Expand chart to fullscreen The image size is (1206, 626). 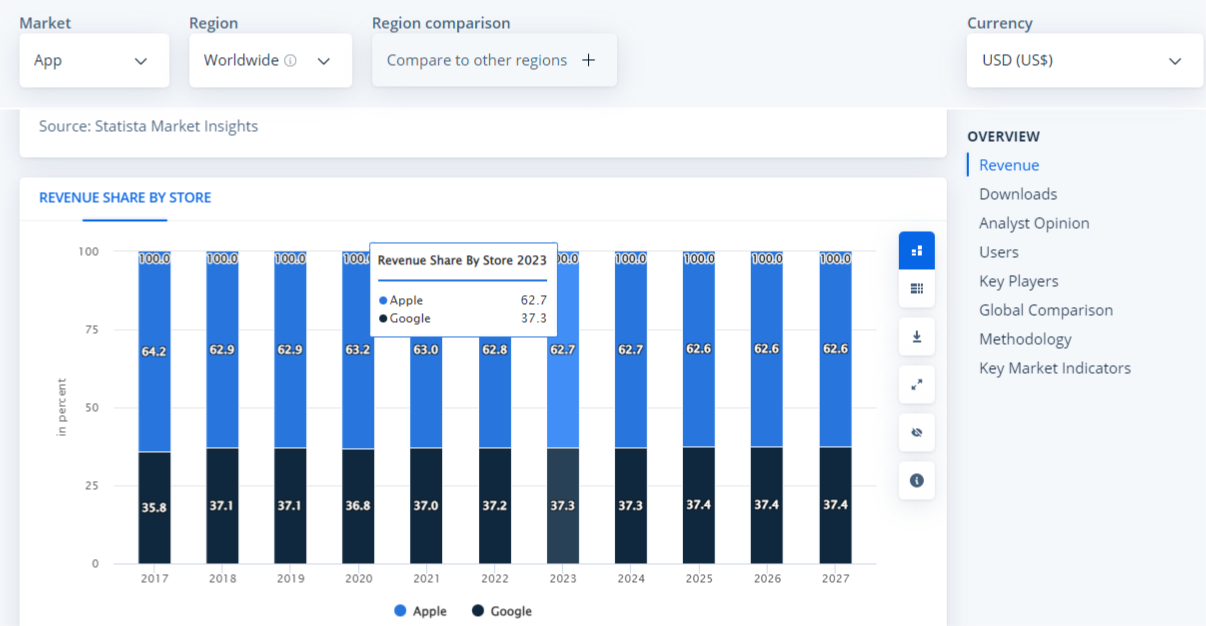click(x=916, y=384)
